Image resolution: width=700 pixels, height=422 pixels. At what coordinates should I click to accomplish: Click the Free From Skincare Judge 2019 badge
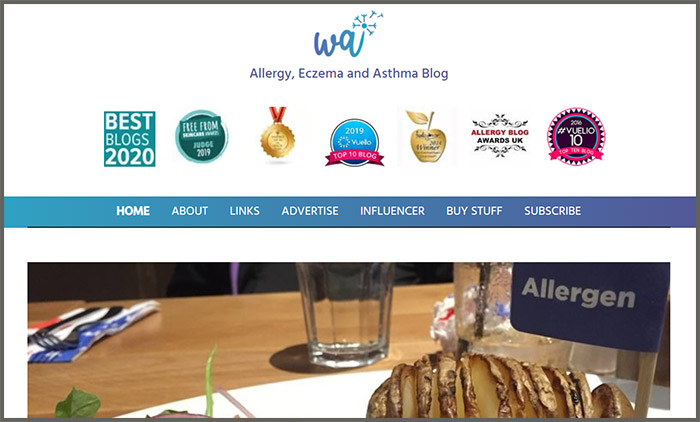tap(201, 136)
